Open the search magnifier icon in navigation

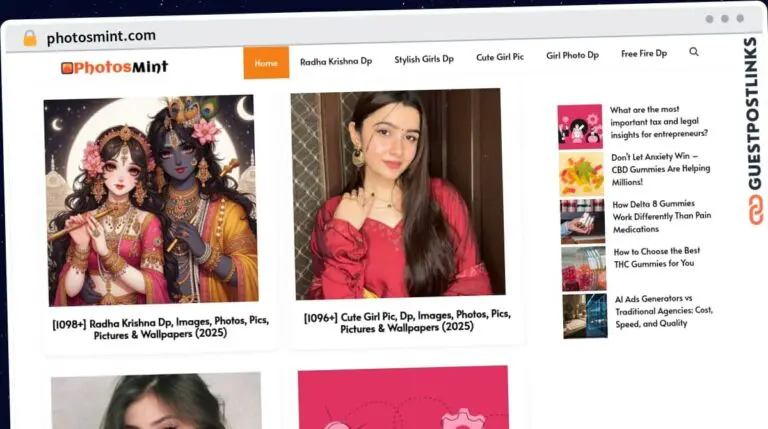tap(694, 52)
